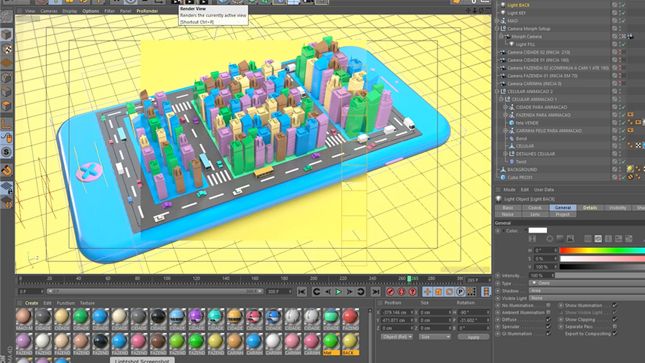This screenshot has width=645, height=363.
Task: Expand the CIDADE PARA ANIMACAO tree node
Action: point(506,107)
